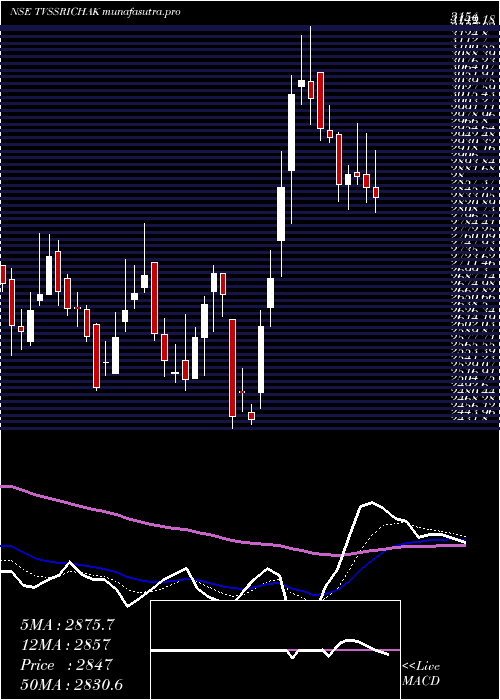Click the <<Live MACD label
Image resolution: width=500 pixels, height=700 pixels.
421,674
